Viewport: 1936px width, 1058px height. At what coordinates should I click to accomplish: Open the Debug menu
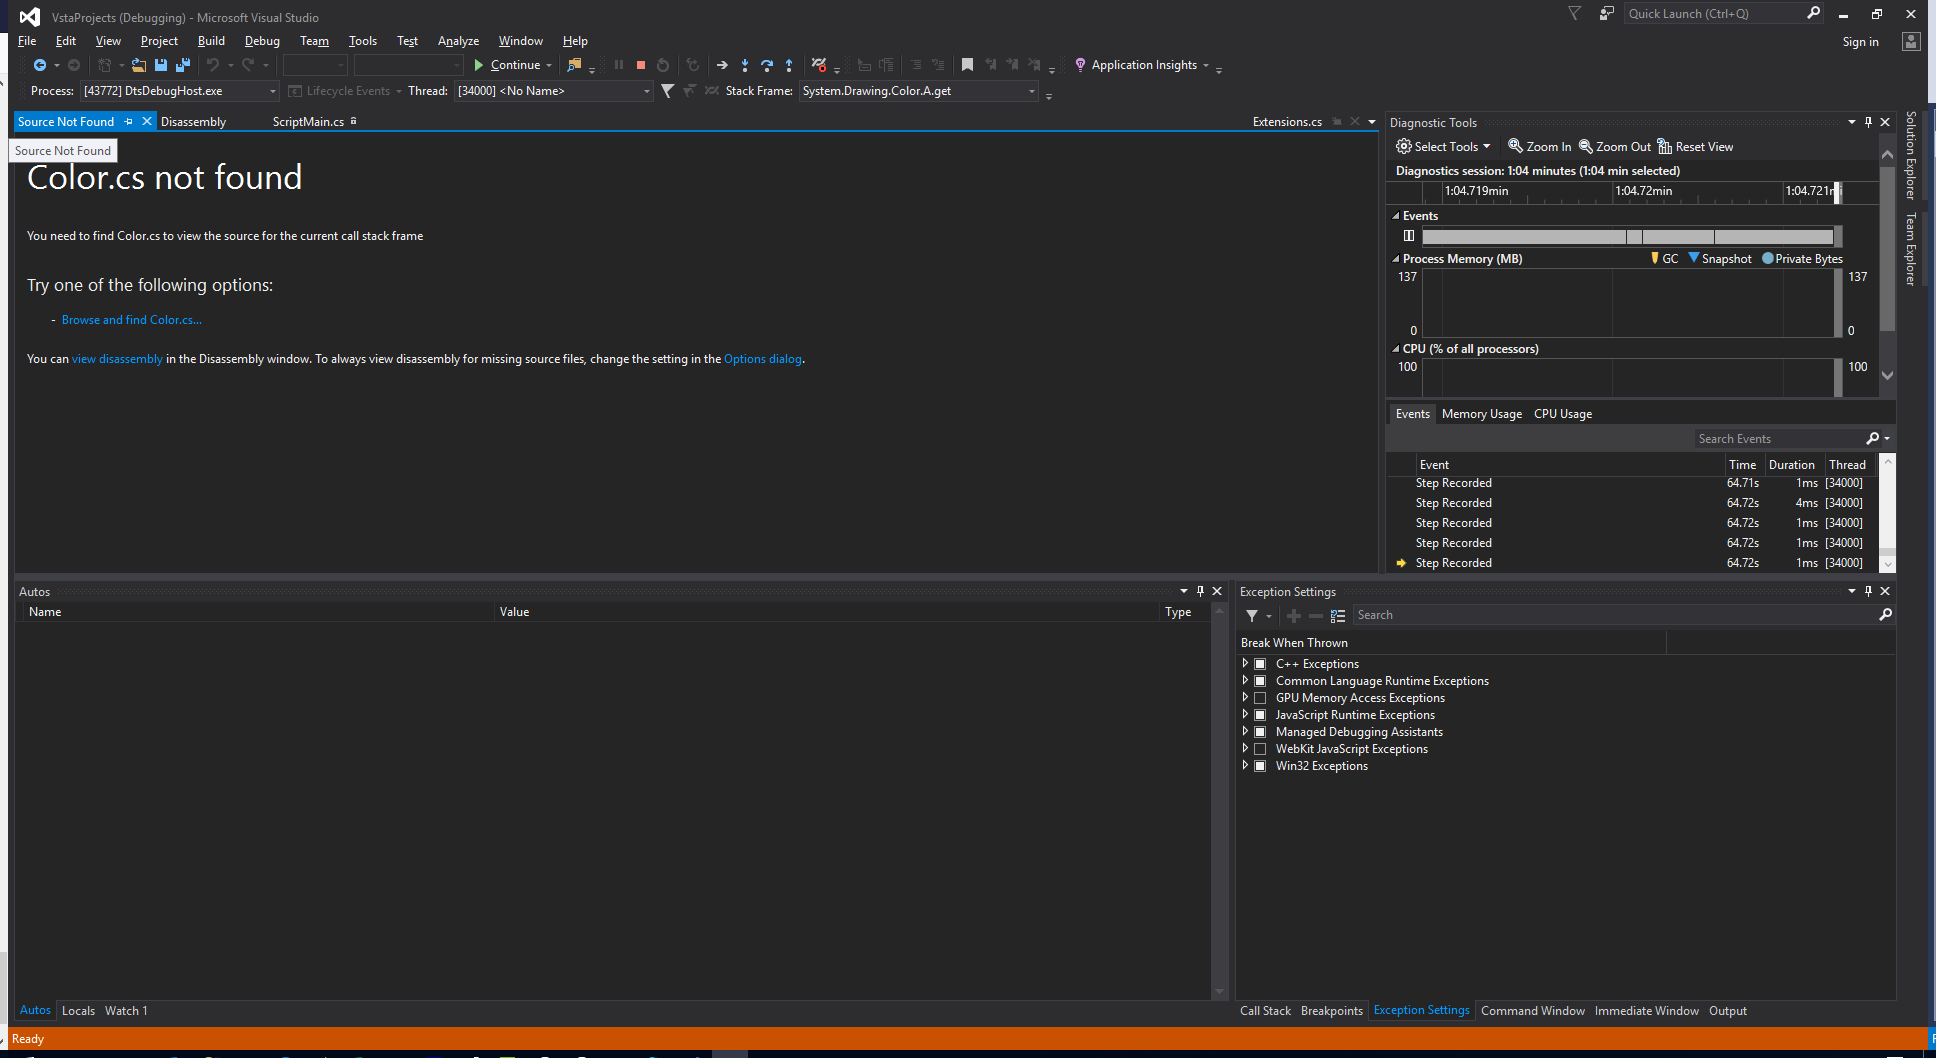click(262, 40)
